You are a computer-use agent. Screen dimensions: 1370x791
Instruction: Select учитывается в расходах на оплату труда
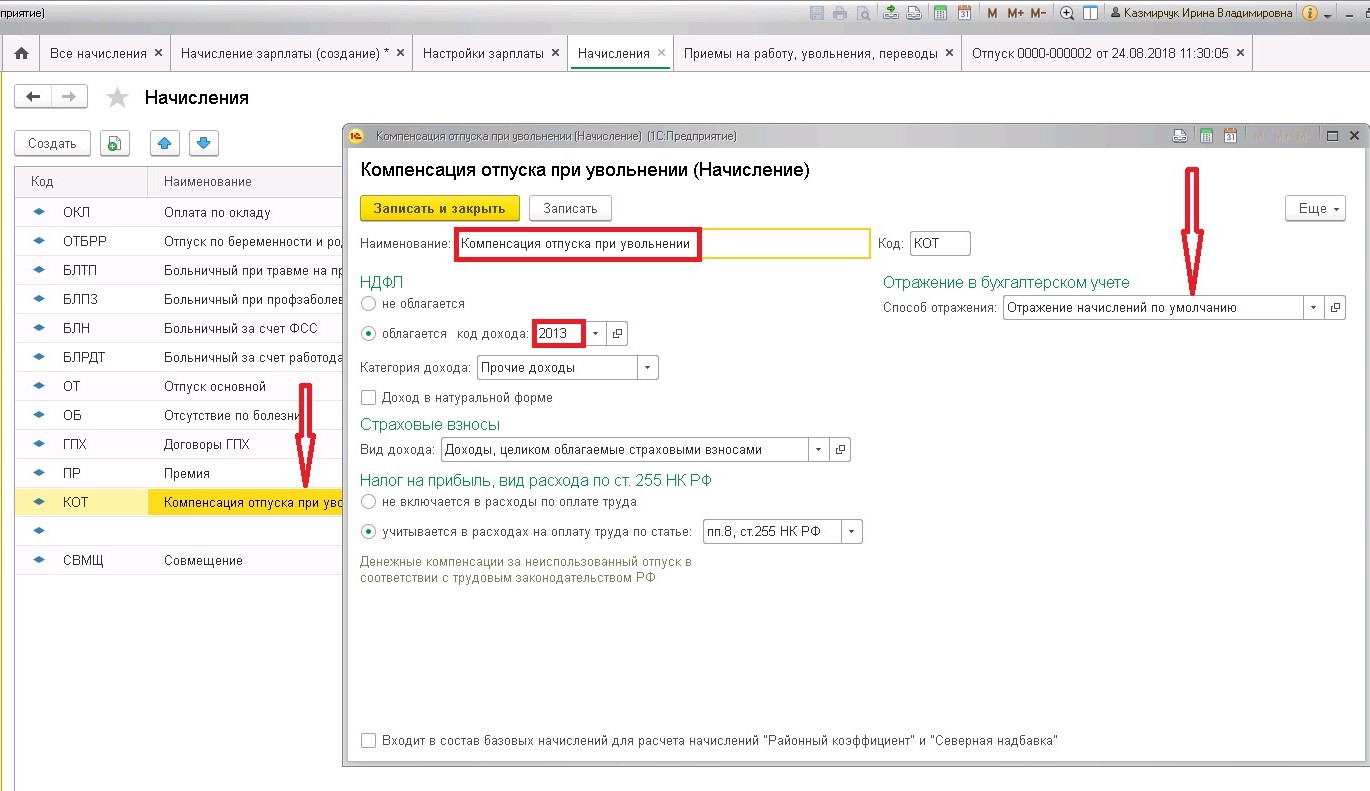[369, 531]
